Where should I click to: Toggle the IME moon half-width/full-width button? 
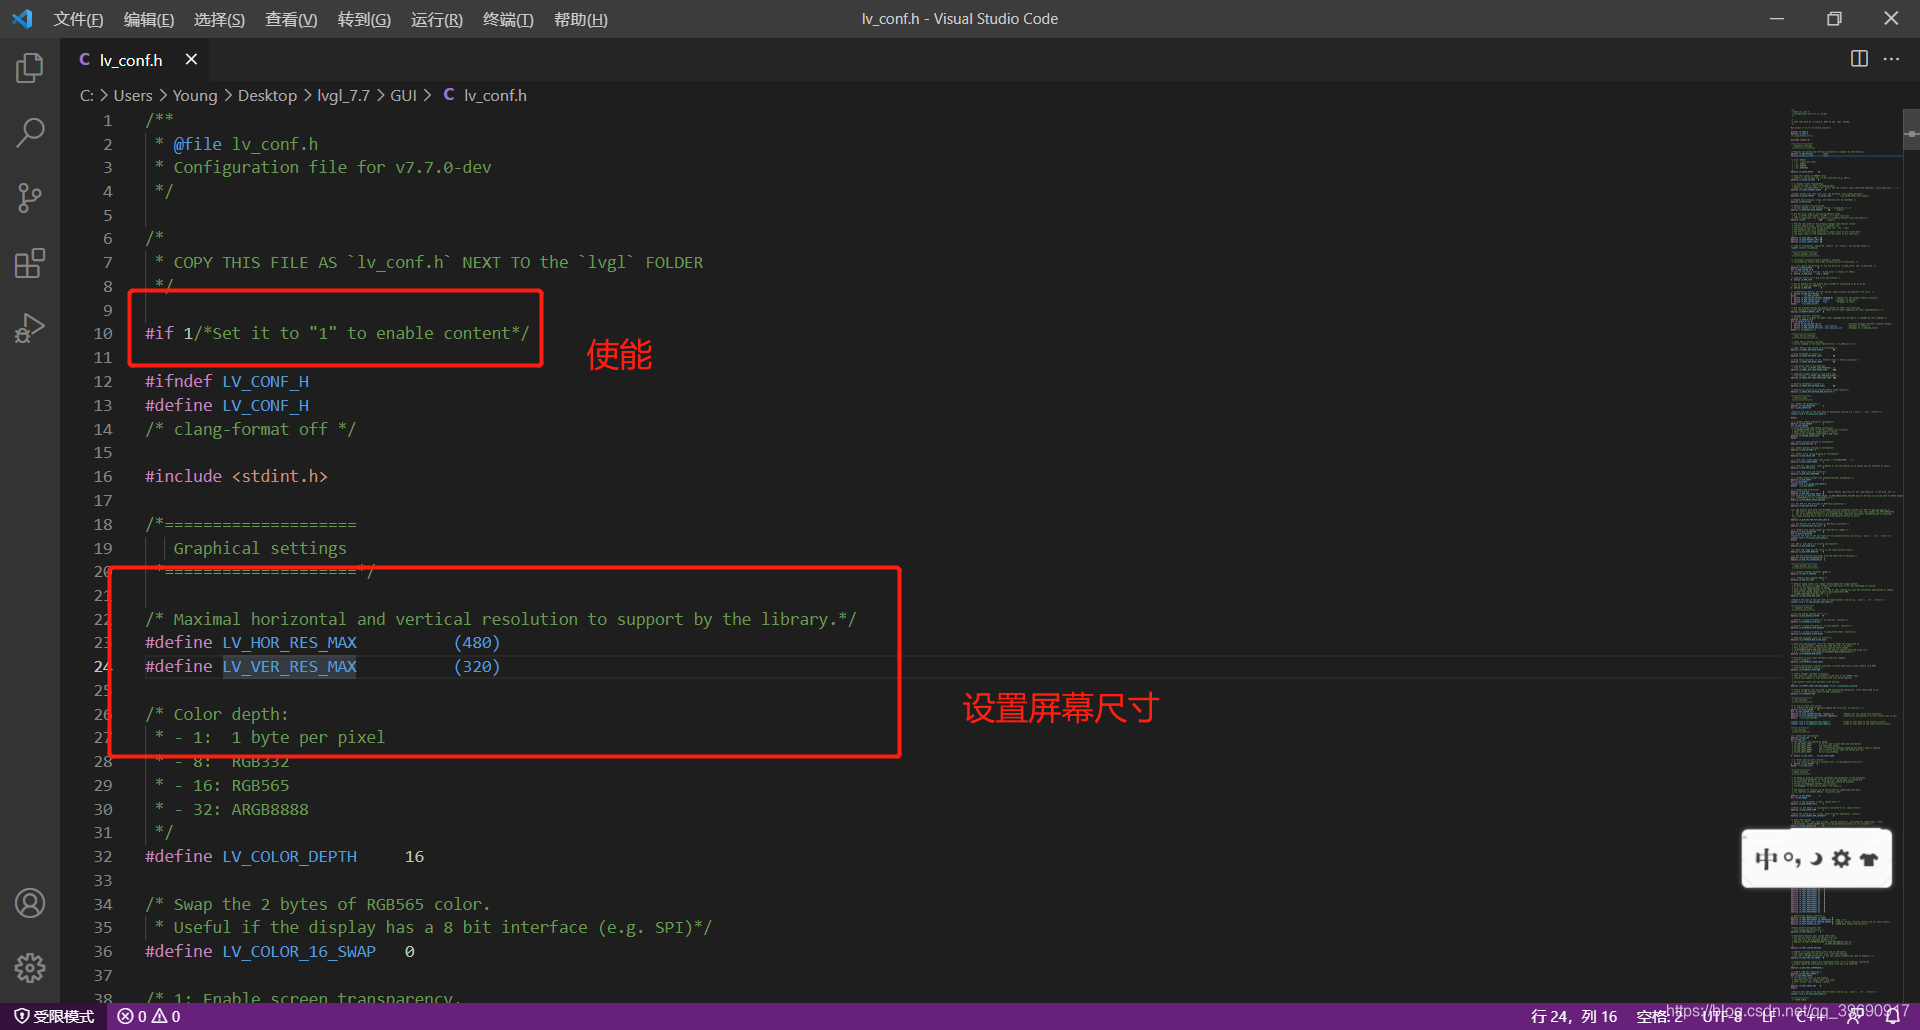coord(1816,859)
